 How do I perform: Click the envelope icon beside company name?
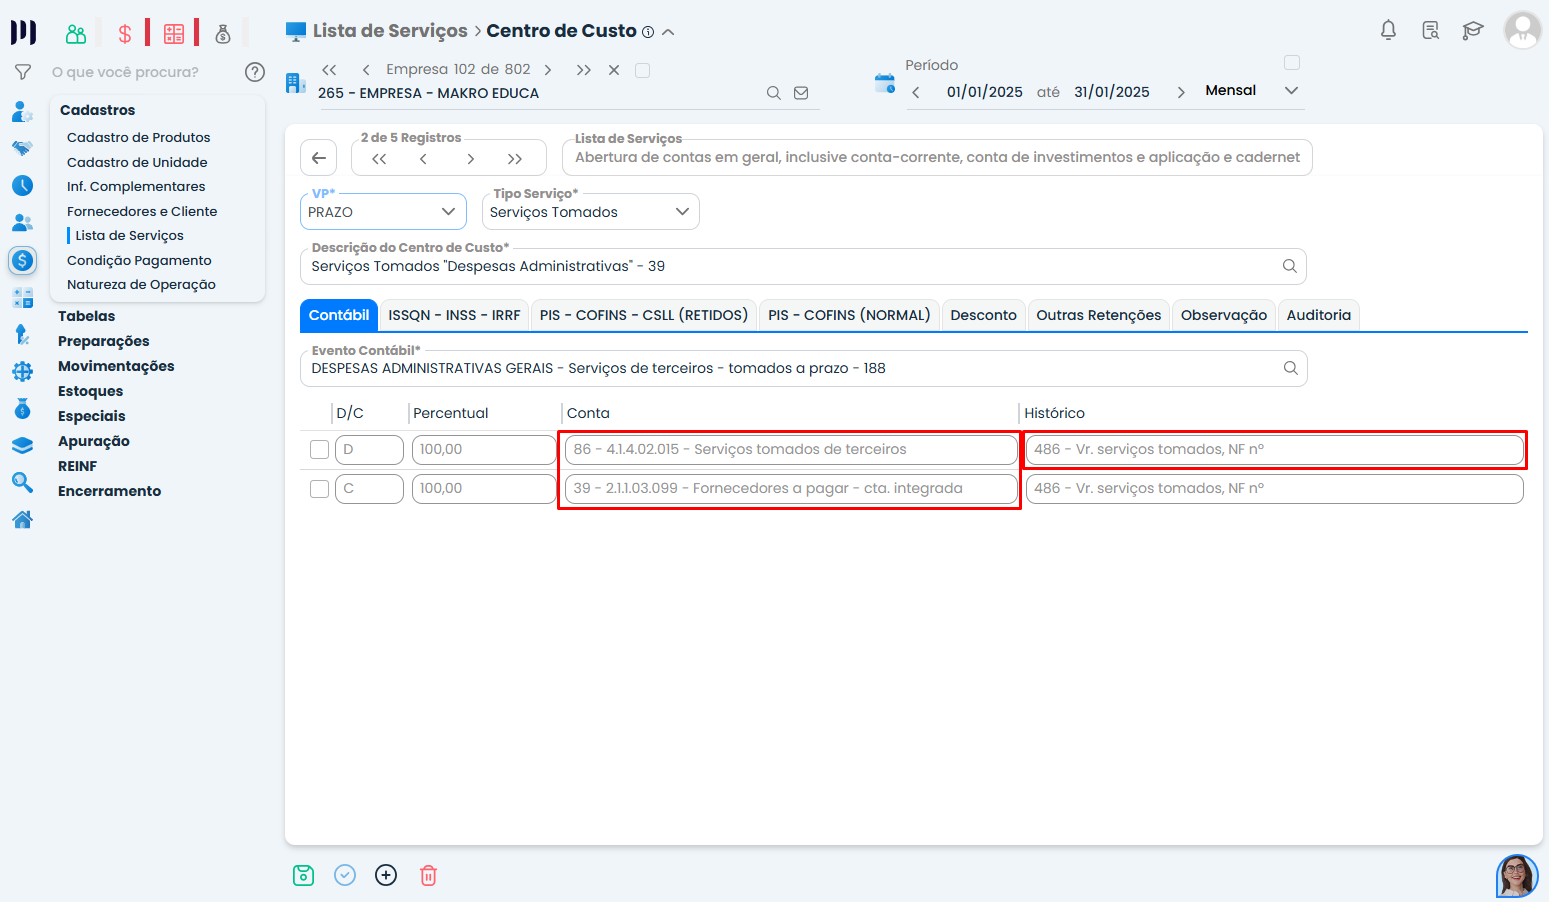tap(801, 93)
